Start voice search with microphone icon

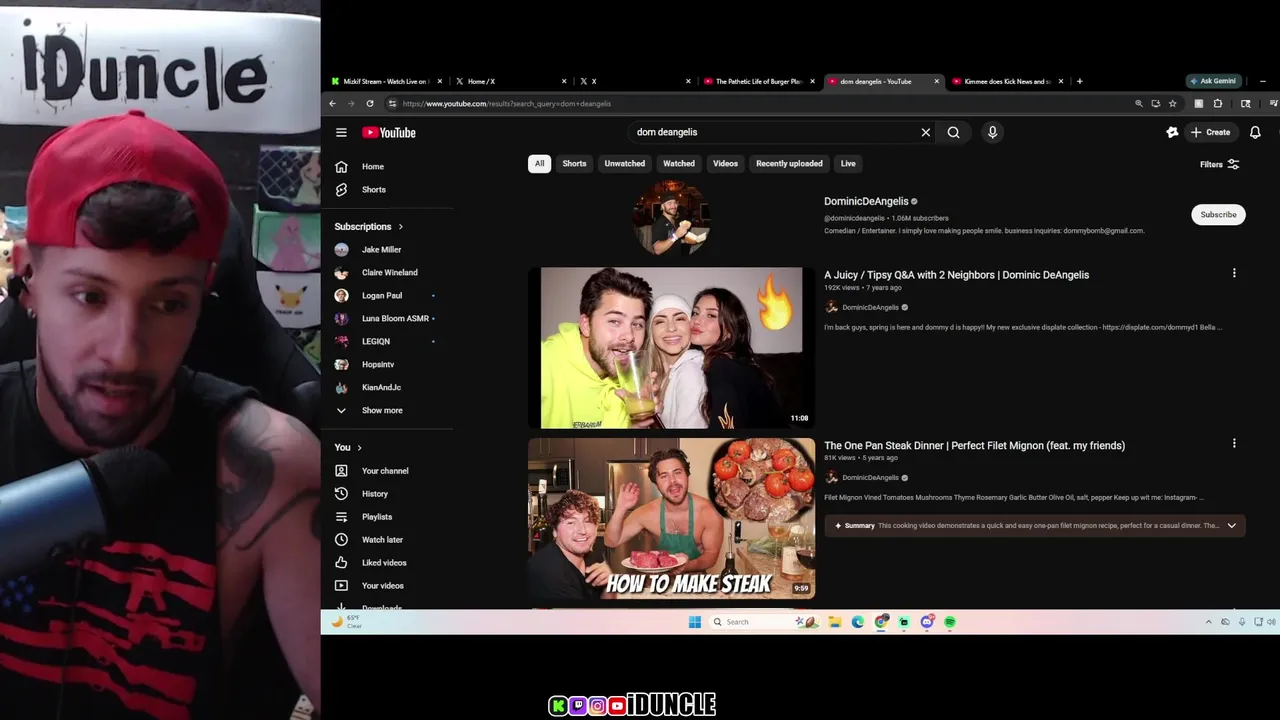pyautogui.click(x=992, y=132)
